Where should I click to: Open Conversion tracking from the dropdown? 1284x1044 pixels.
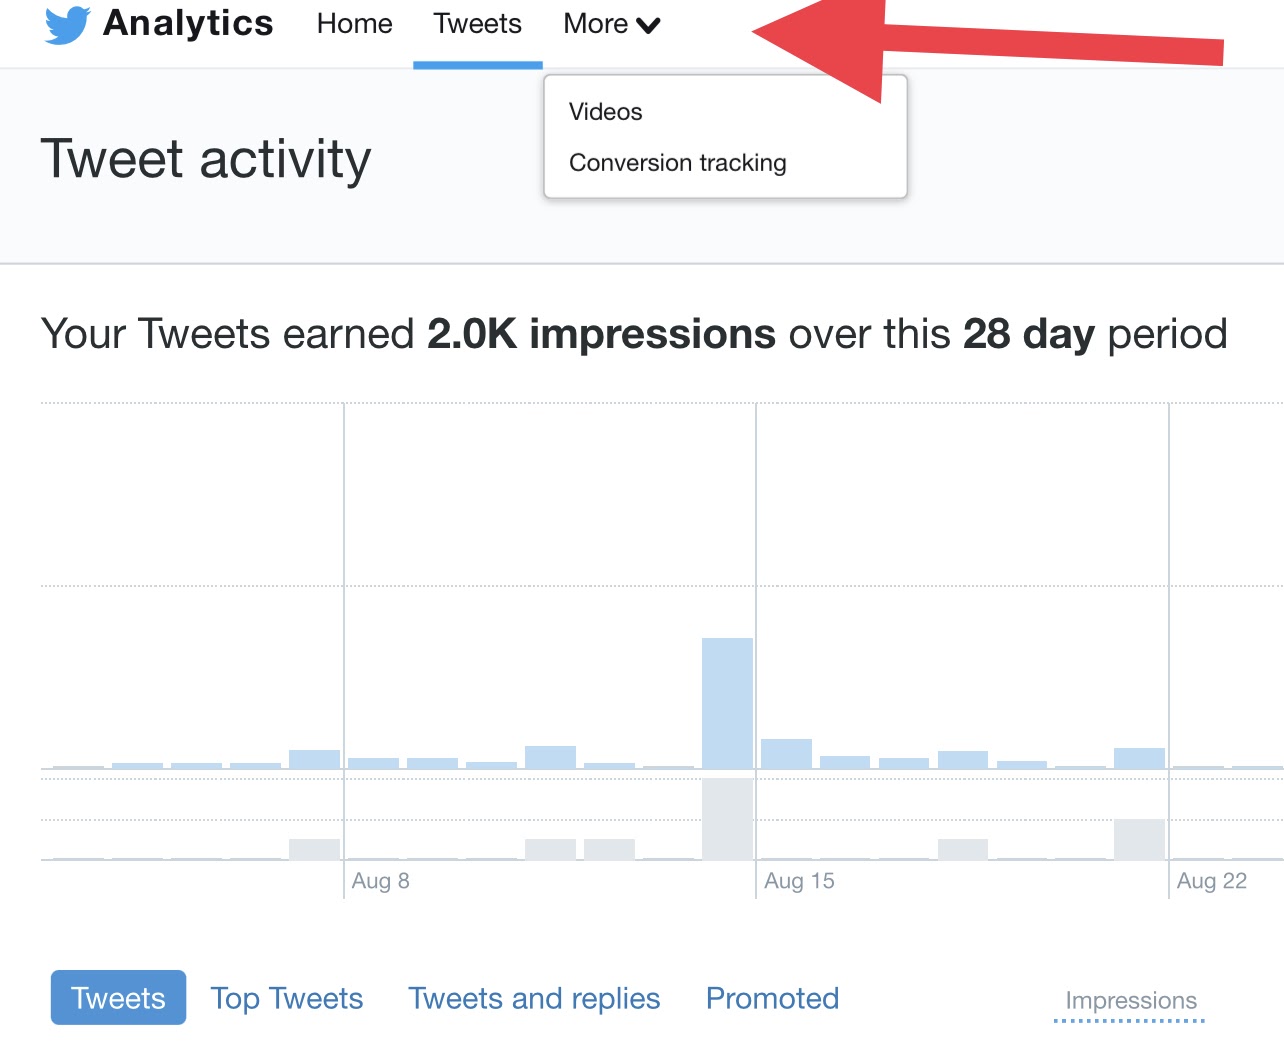[x=677, y=162]
